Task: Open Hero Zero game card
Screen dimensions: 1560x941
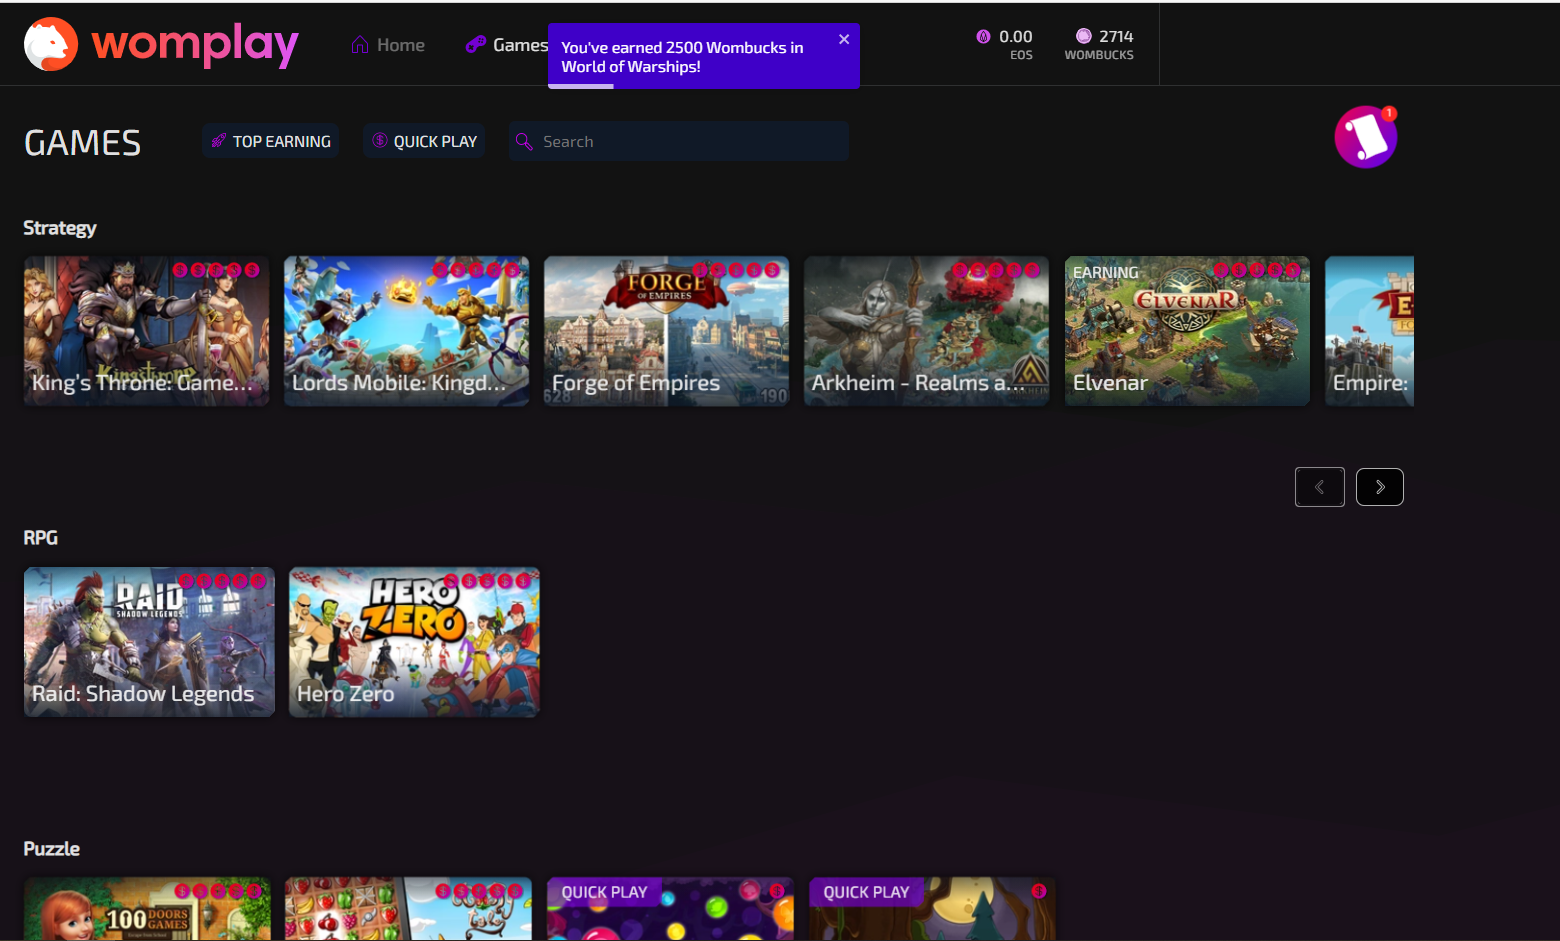Action: coord(414,642)
